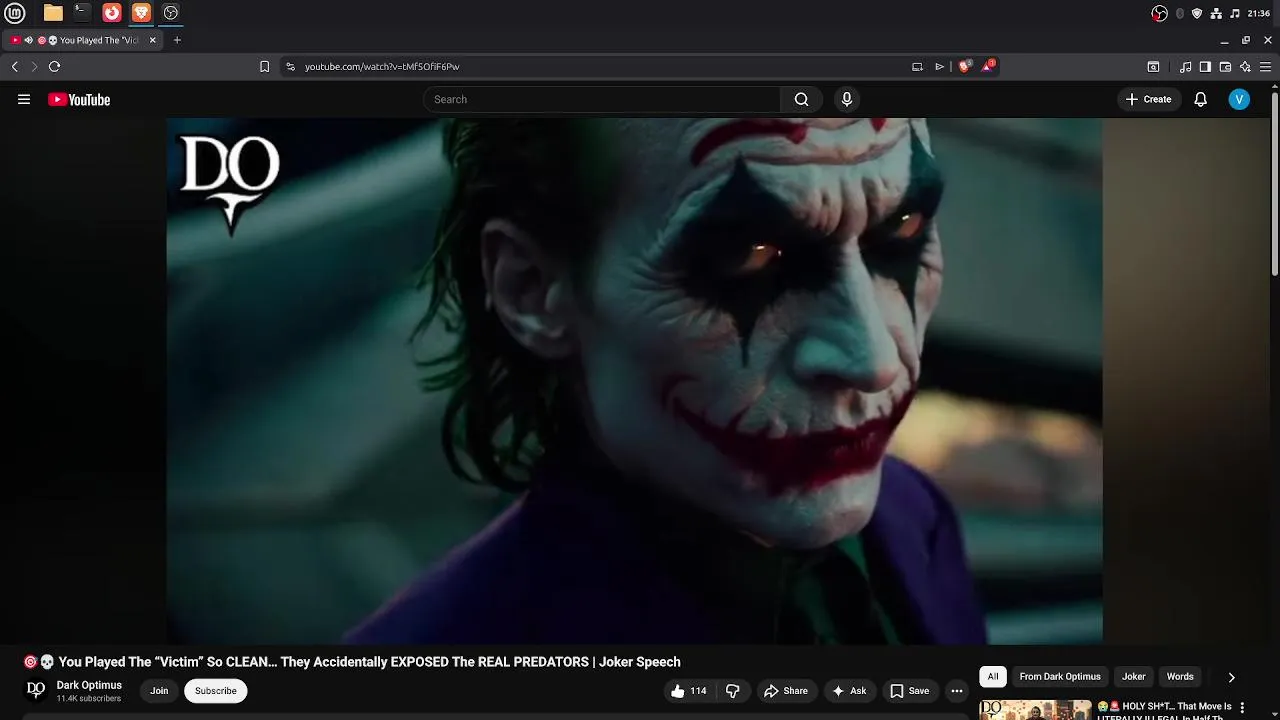The image size is (1280, 720).
Task: Open Dark Optimus channel avatar
Action: click(x=36, y=690)
